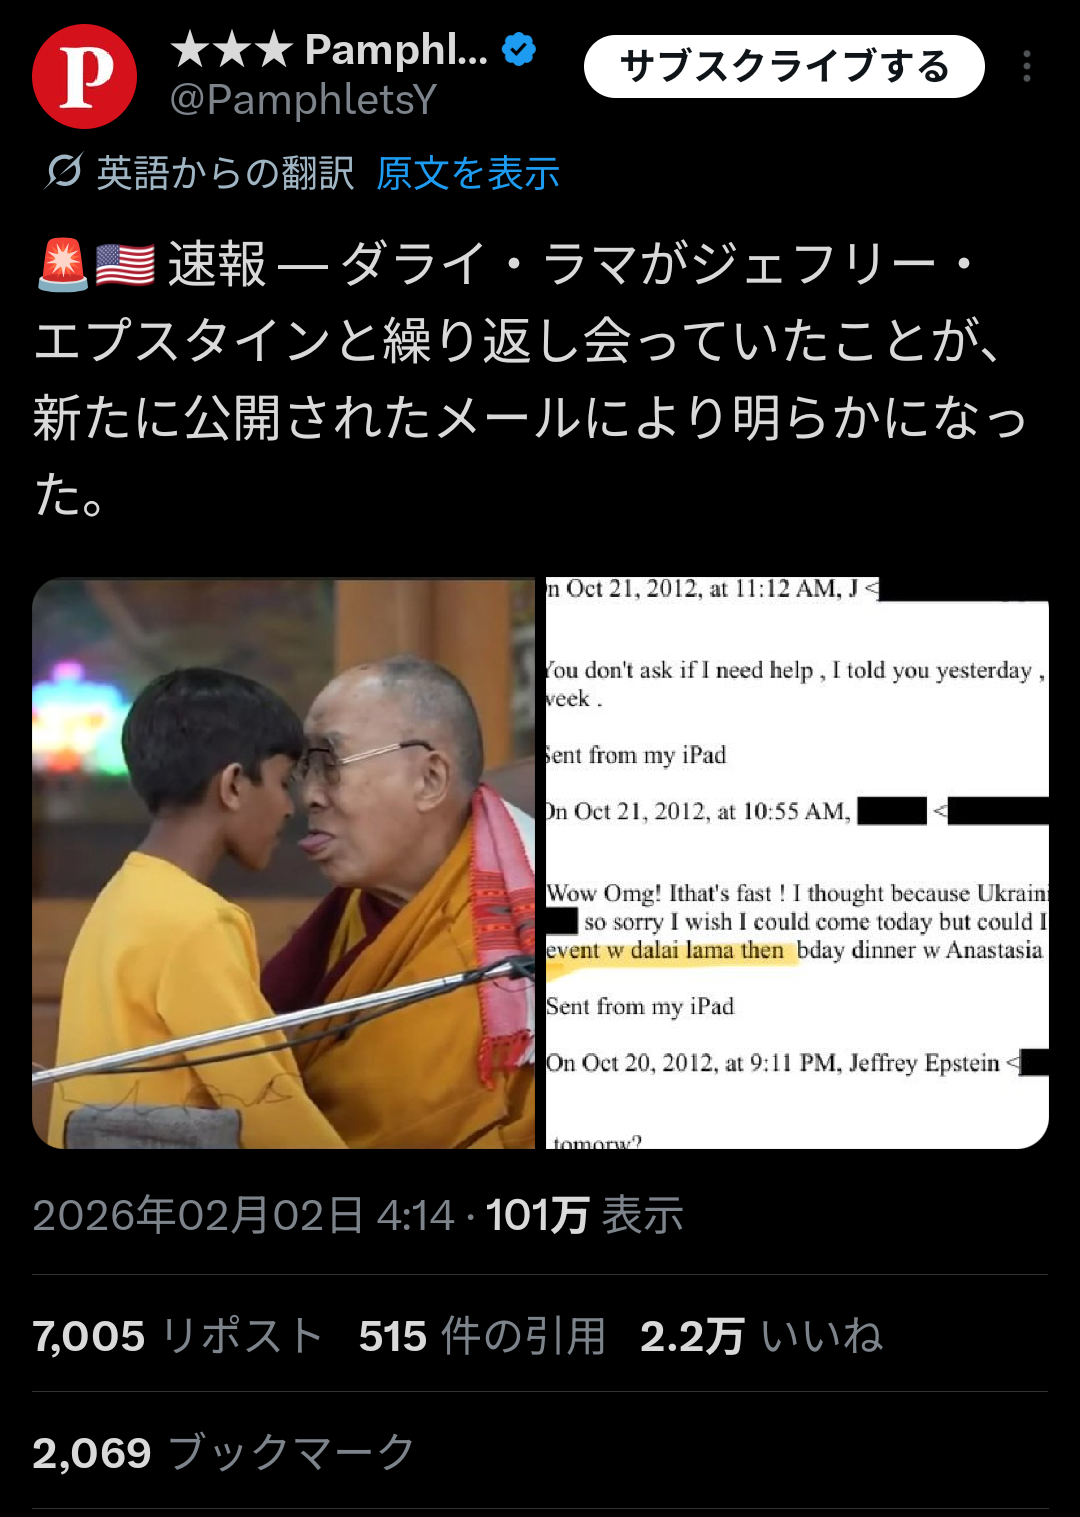Open the red P profile avatar
The image size is (1080, 1517).
pyautogui.click(x=85, y=77)
